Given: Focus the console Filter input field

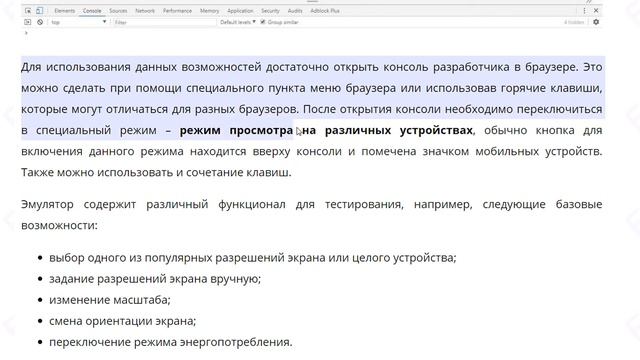Looking at the screenshot, I should point(164,22).
